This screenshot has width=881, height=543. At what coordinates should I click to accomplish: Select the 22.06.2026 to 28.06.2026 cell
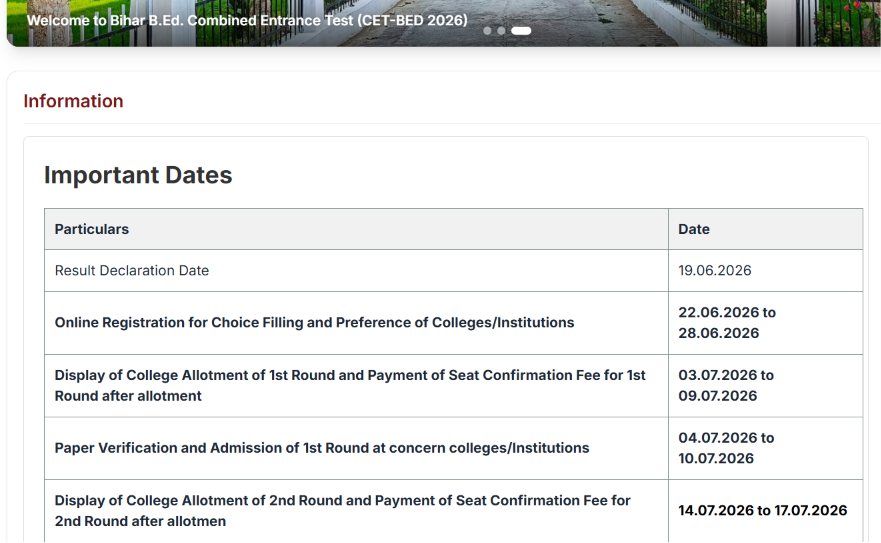(727, 323)
